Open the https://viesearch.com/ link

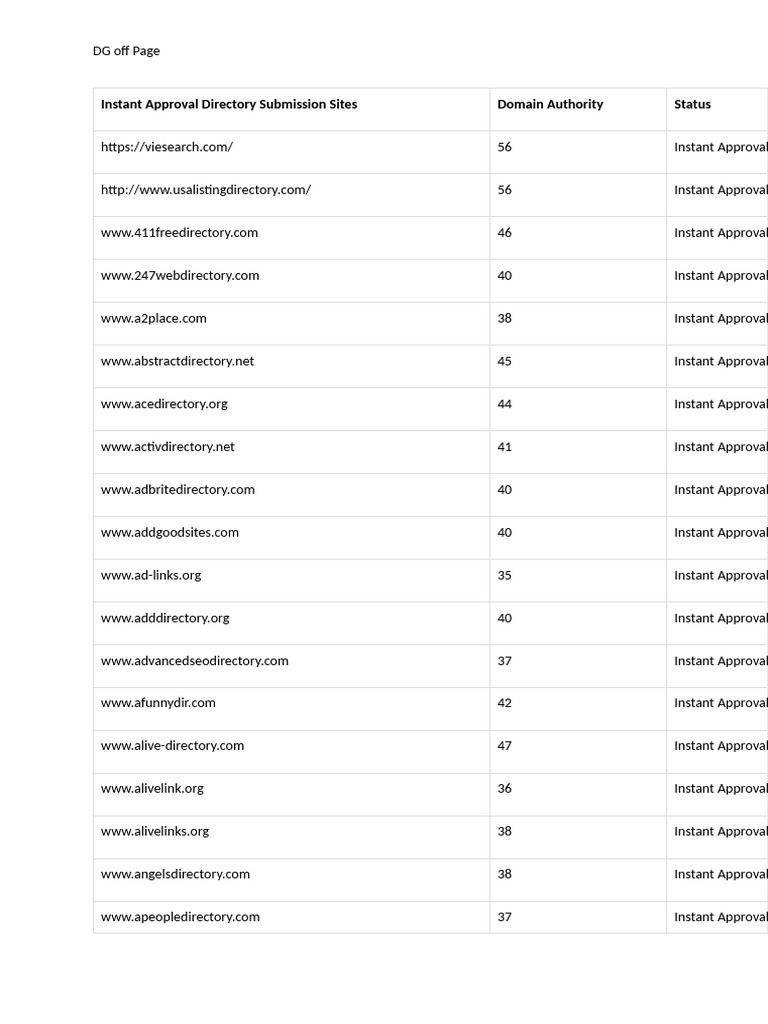pos(166,147)
